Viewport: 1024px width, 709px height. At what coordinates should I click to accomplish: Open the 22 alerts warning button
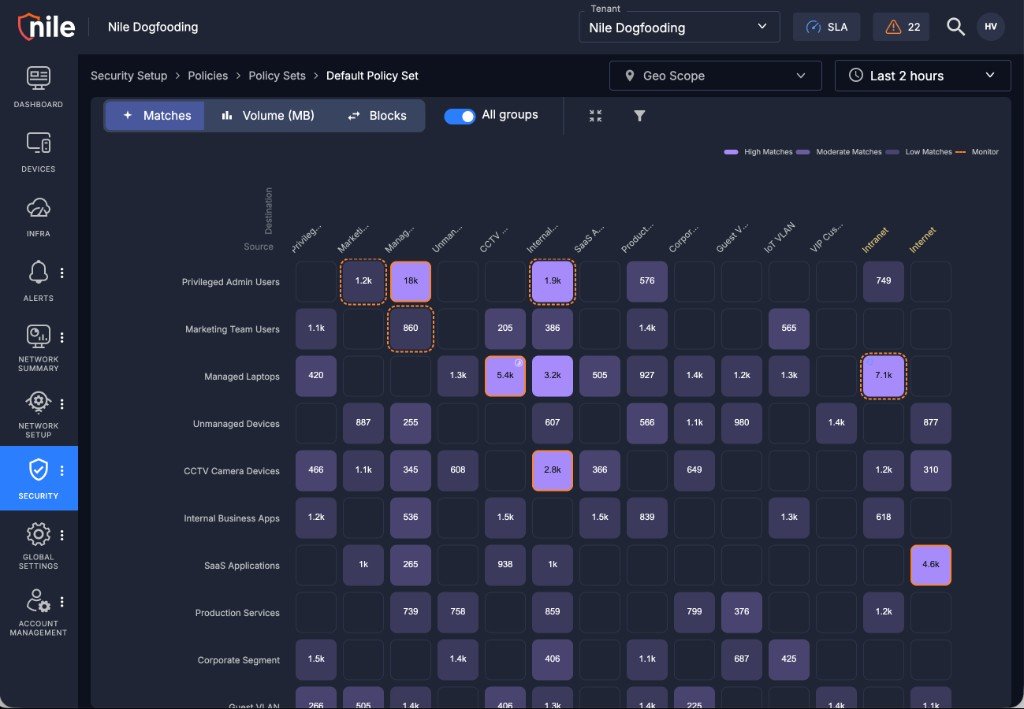[901, 27]
